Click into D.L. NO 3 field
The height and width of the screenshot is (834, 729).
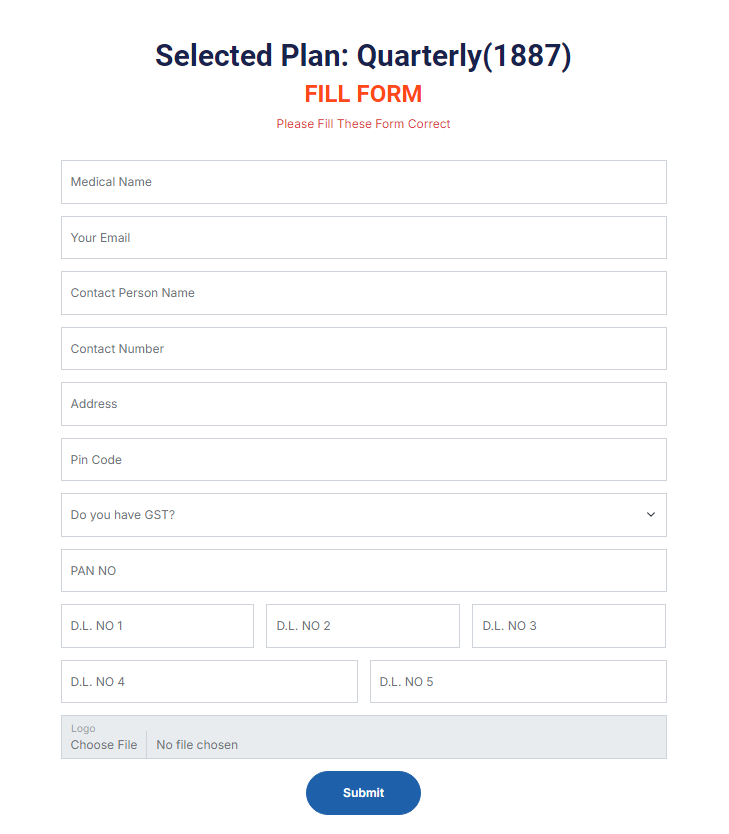[568, 626]
